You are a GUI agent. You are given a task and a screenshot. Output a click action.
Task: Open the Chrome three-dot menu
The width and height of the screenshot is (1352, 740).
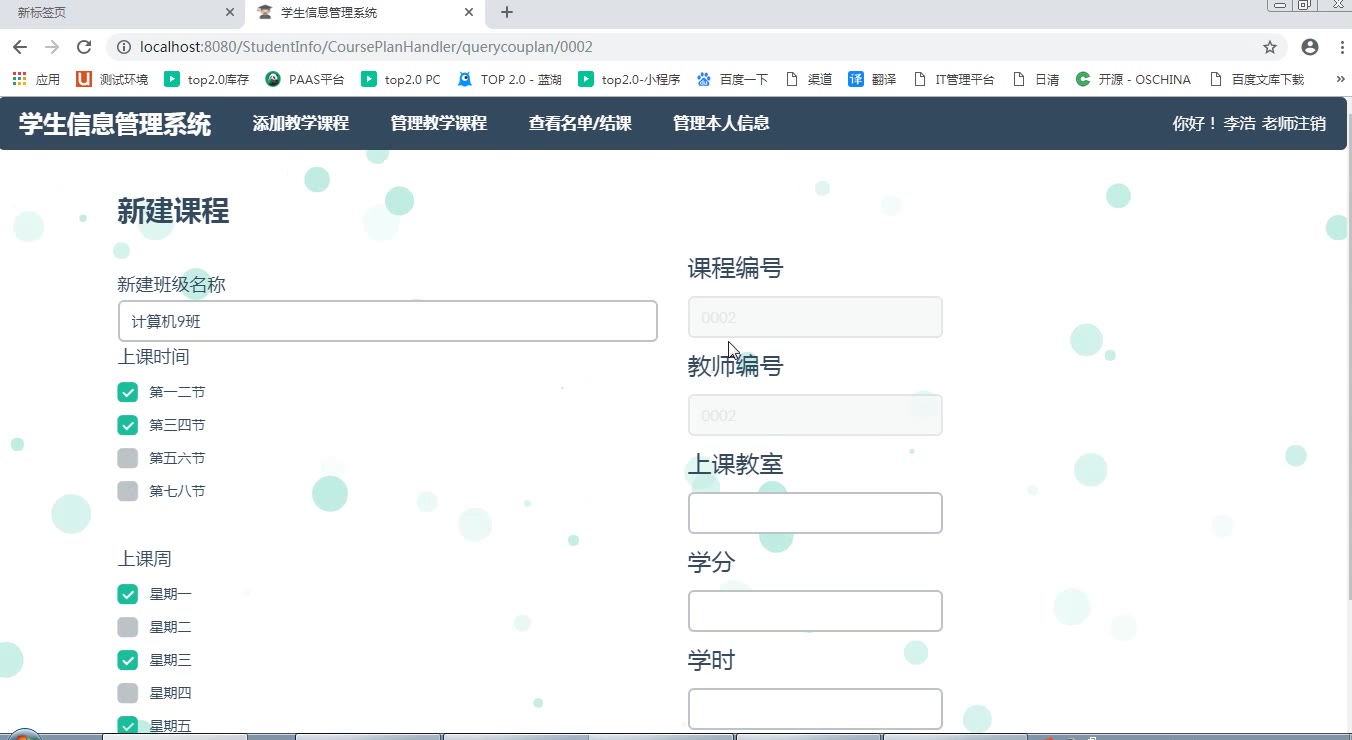(x=1340, y=47)
